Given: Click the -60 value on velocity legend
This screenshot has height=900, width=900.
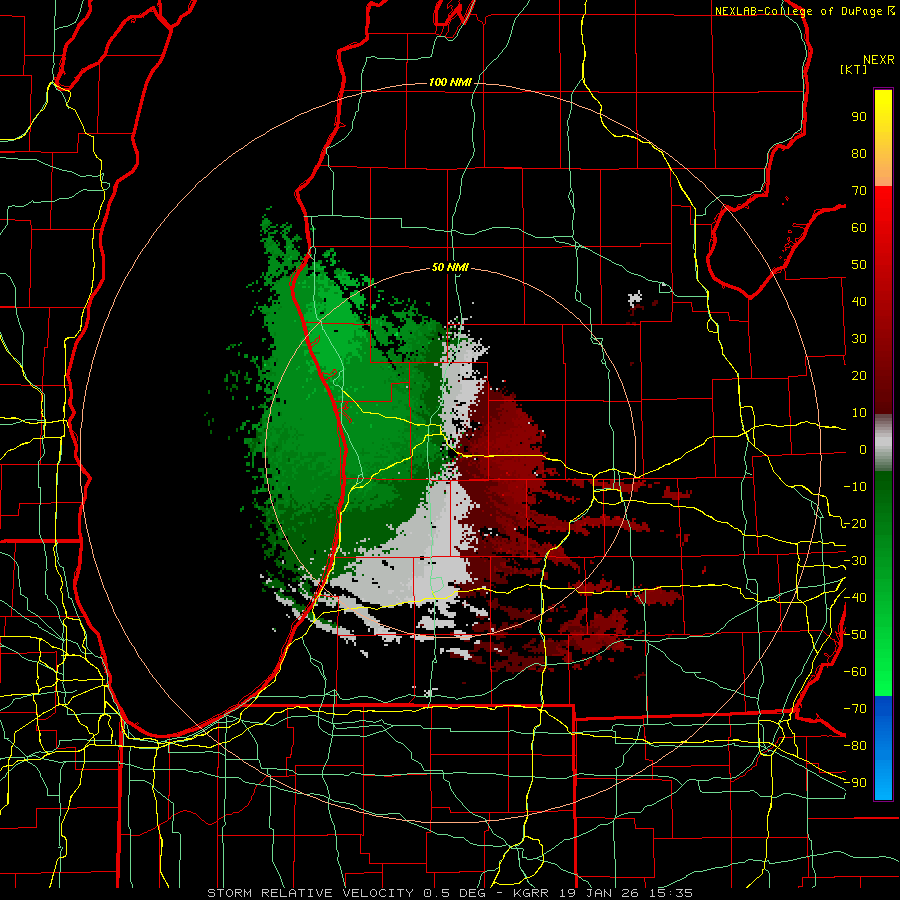Looking at the screenshot, I should [855, 672].
